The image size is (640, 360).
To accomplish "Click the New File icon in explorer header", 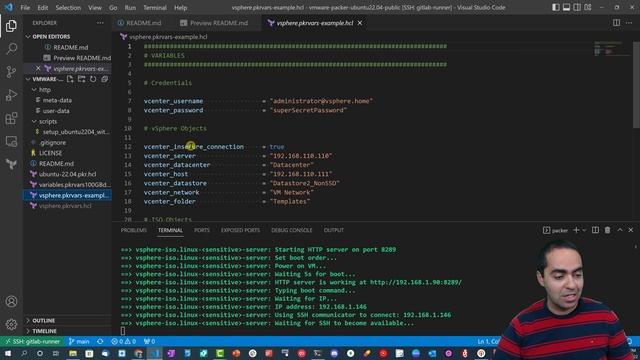I will click(70, 79).
